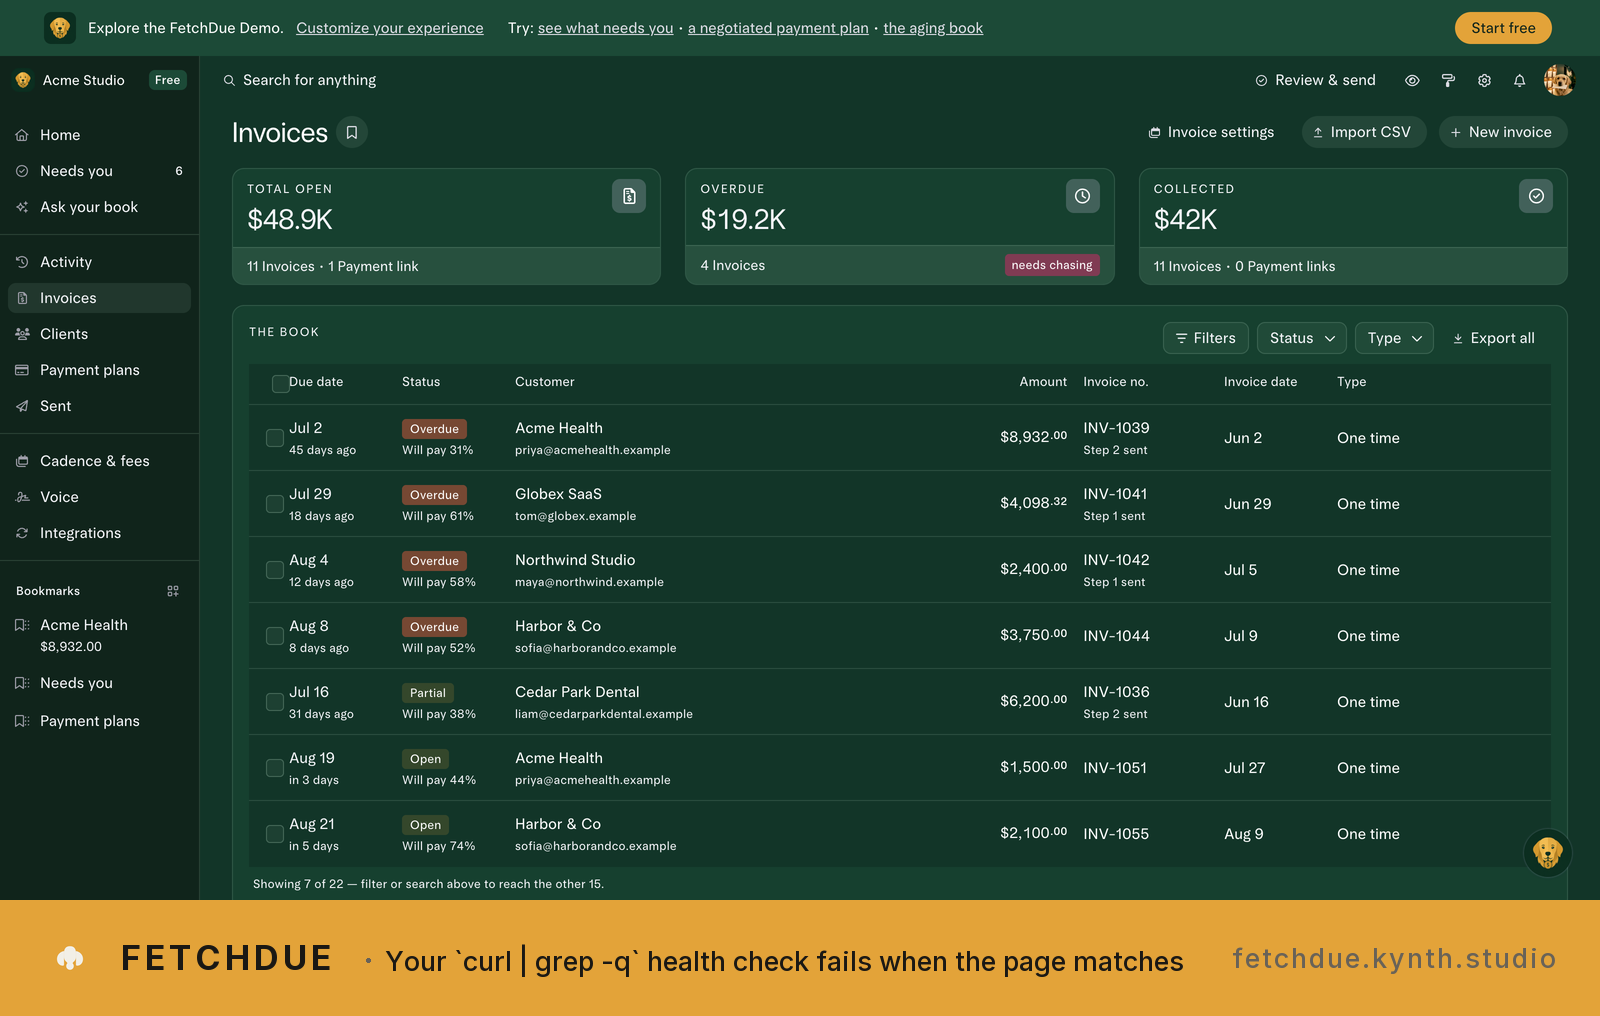
Task: Click the Acme Studio workspace logo
Action: 23,80
